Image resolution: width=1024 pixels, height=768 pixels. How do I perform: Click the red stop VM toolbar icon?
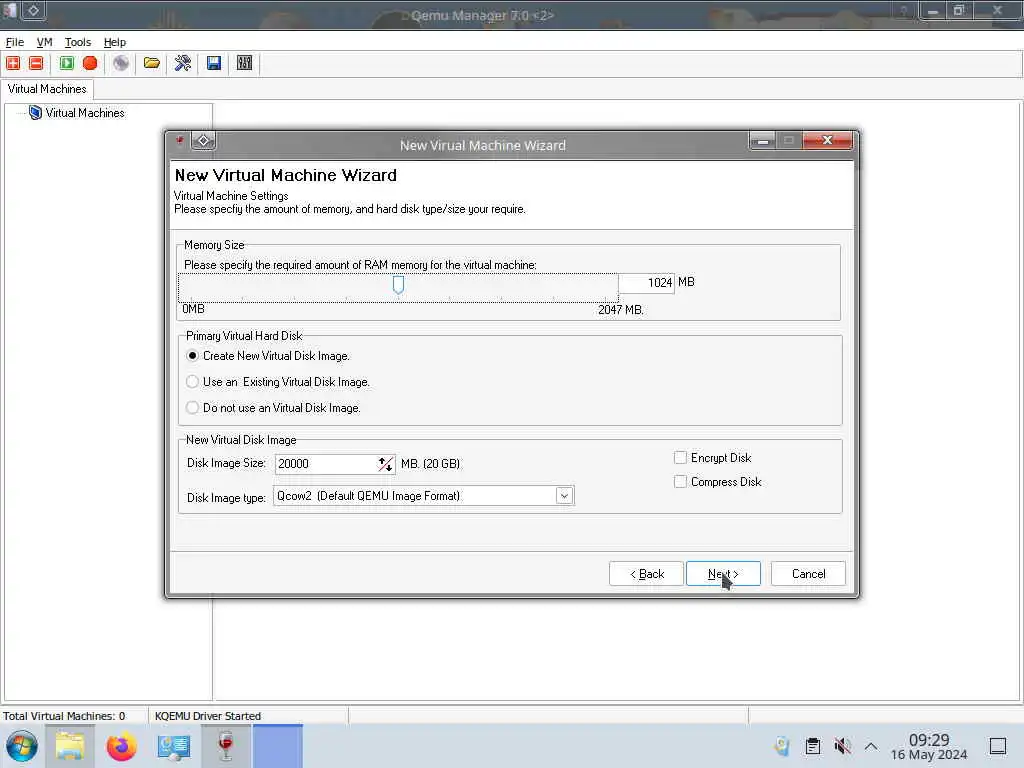[x=90, y=63]
